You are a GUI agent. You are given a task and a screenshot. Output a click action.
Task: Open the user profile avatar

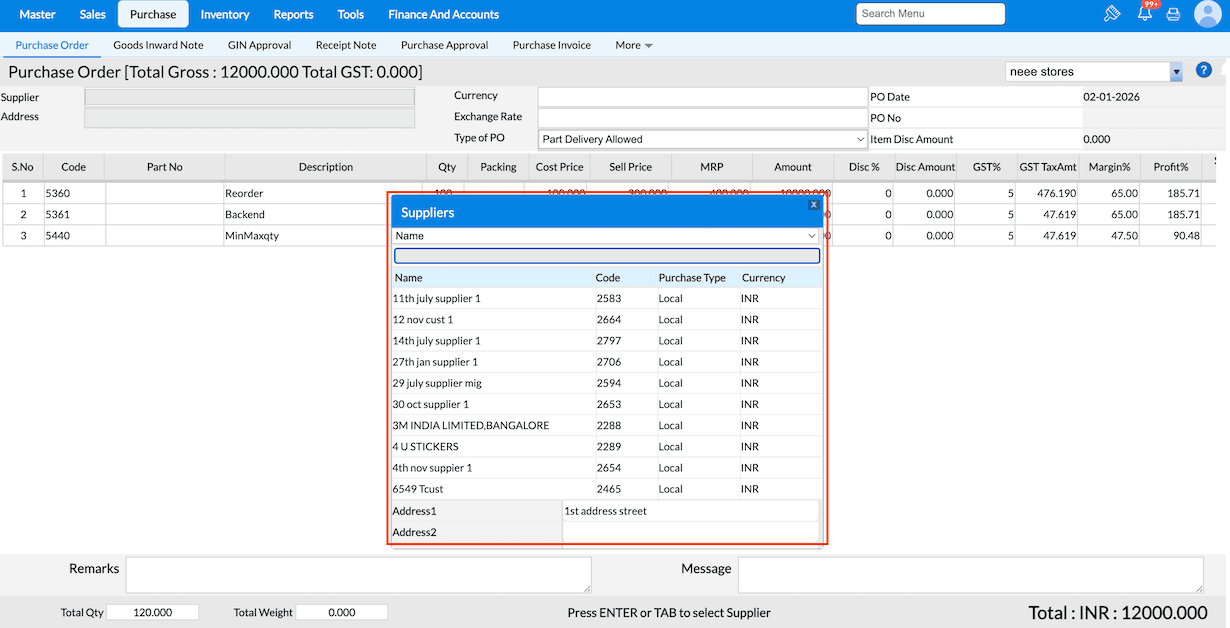click(1208, 14)
